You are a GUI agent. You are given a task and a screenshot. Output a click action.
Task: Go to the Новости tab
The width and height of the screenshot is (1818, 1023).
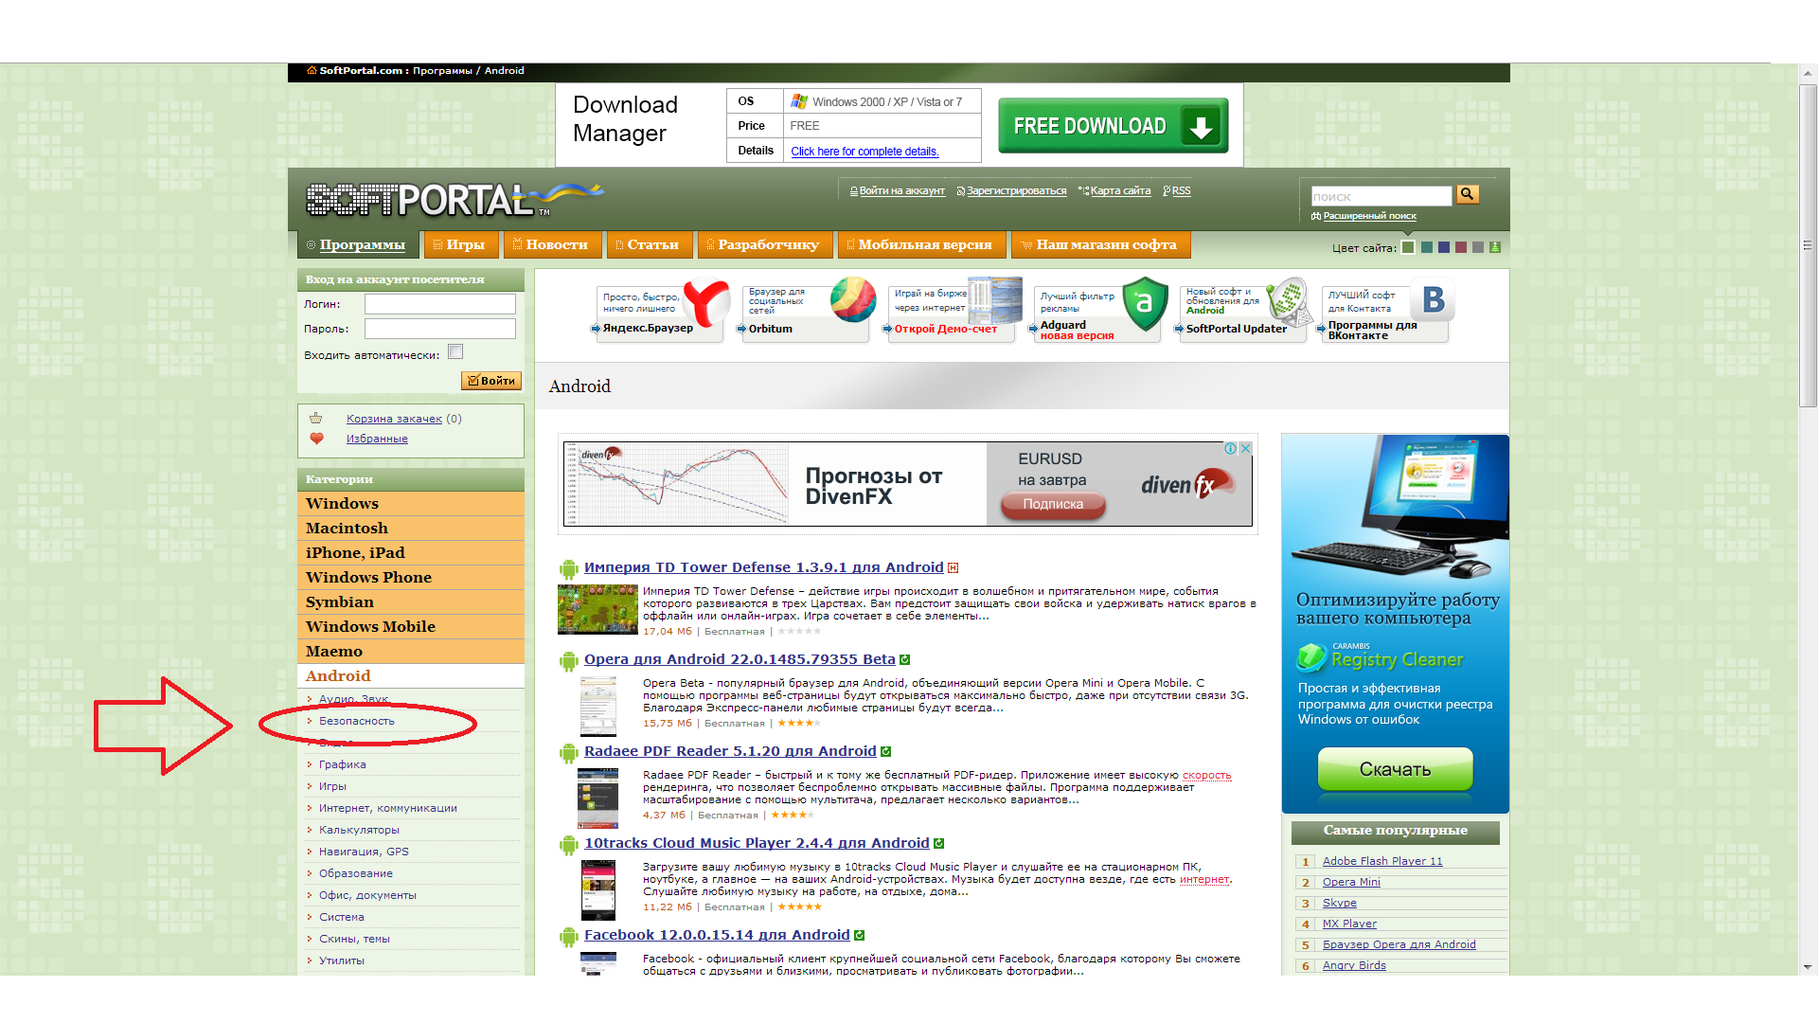551,245
